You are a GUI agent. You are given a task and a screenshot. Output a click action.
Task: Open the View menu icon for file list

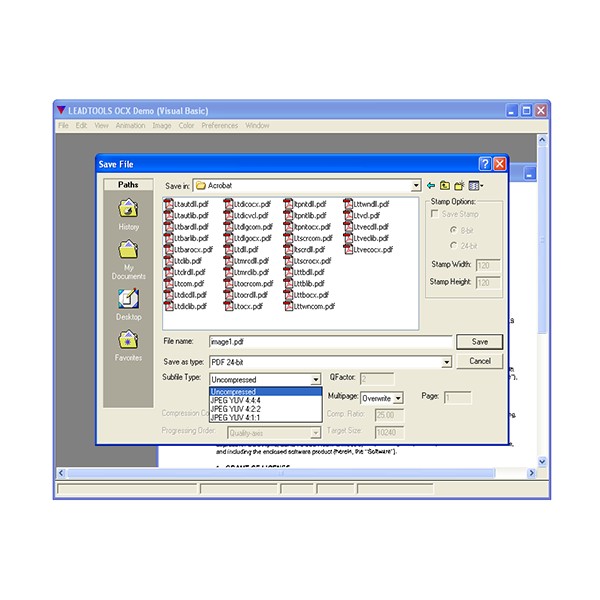pyautogui.click(x=476, y=185)
